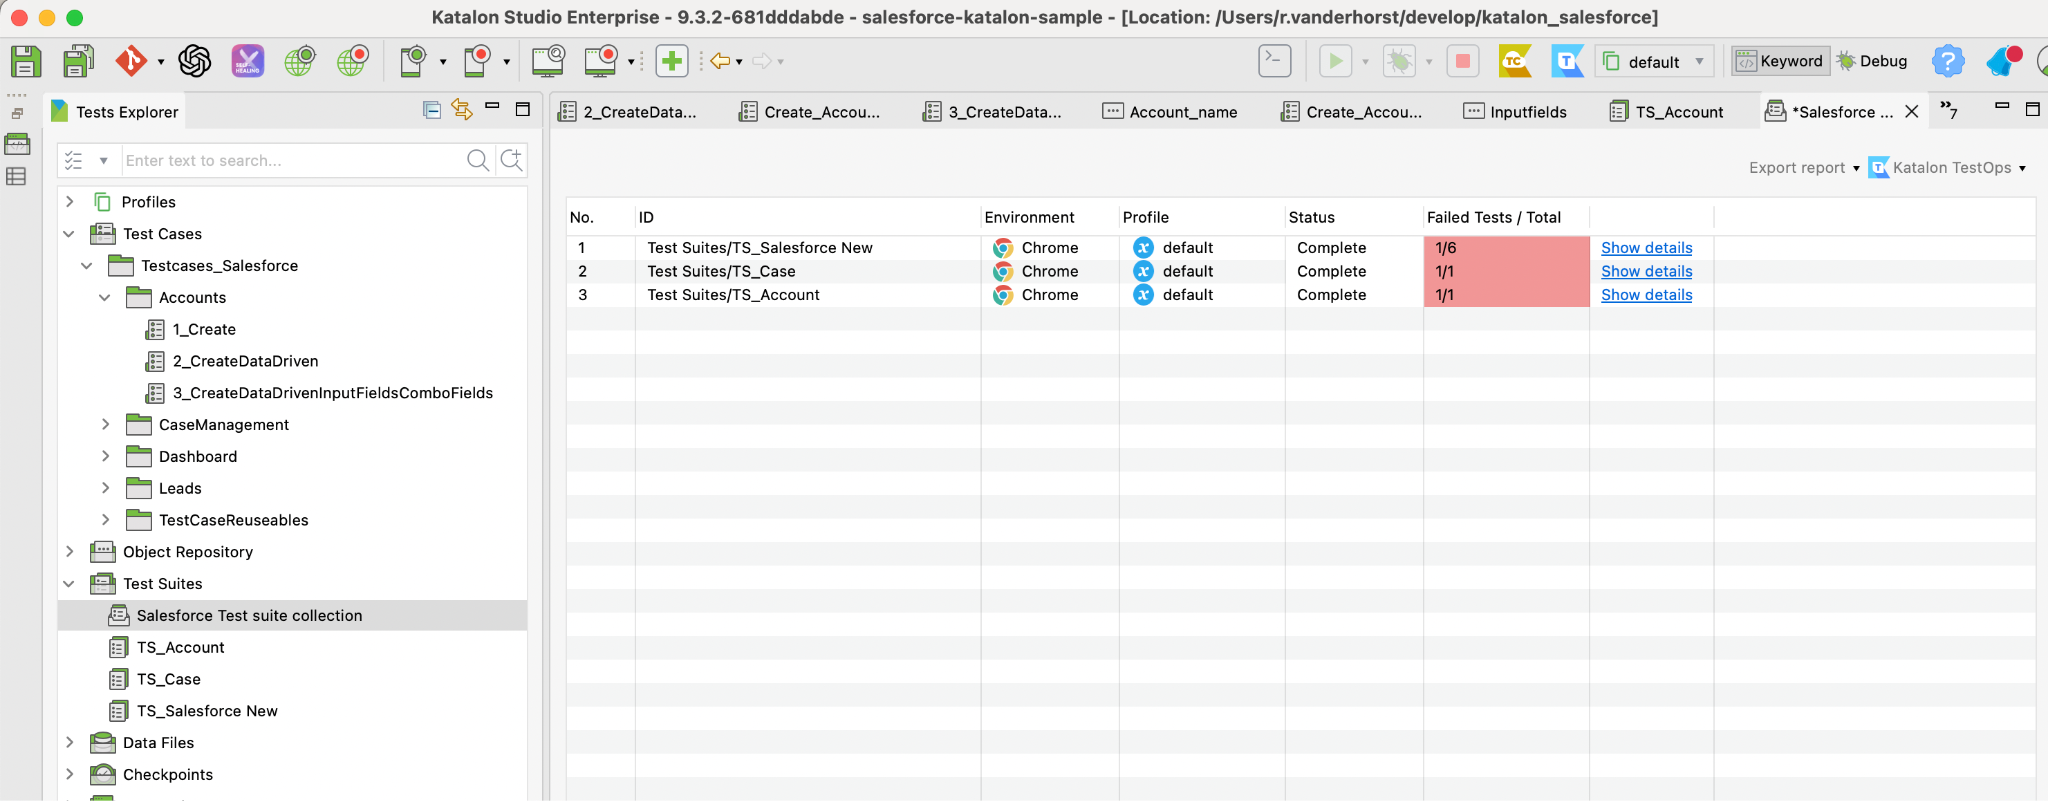
Task: Click the table view sidebar icon
Action: pos(16,177)
